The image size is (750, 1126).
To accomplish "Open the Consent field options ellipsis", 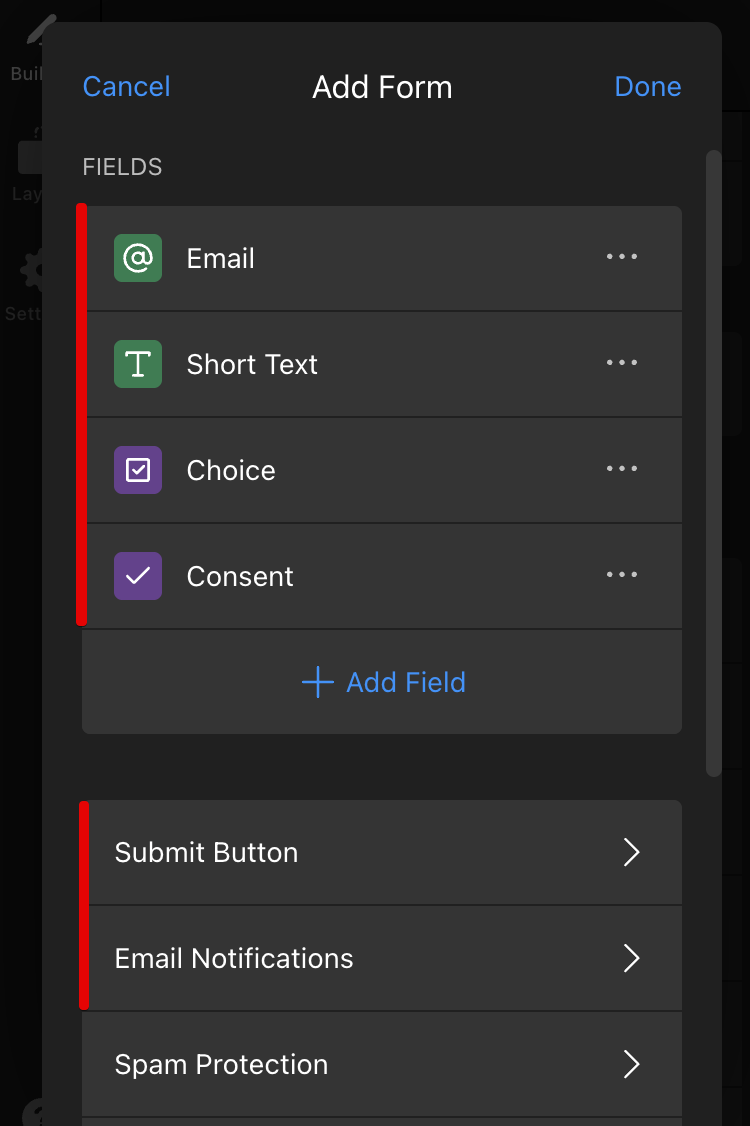I will coord(621,574).
